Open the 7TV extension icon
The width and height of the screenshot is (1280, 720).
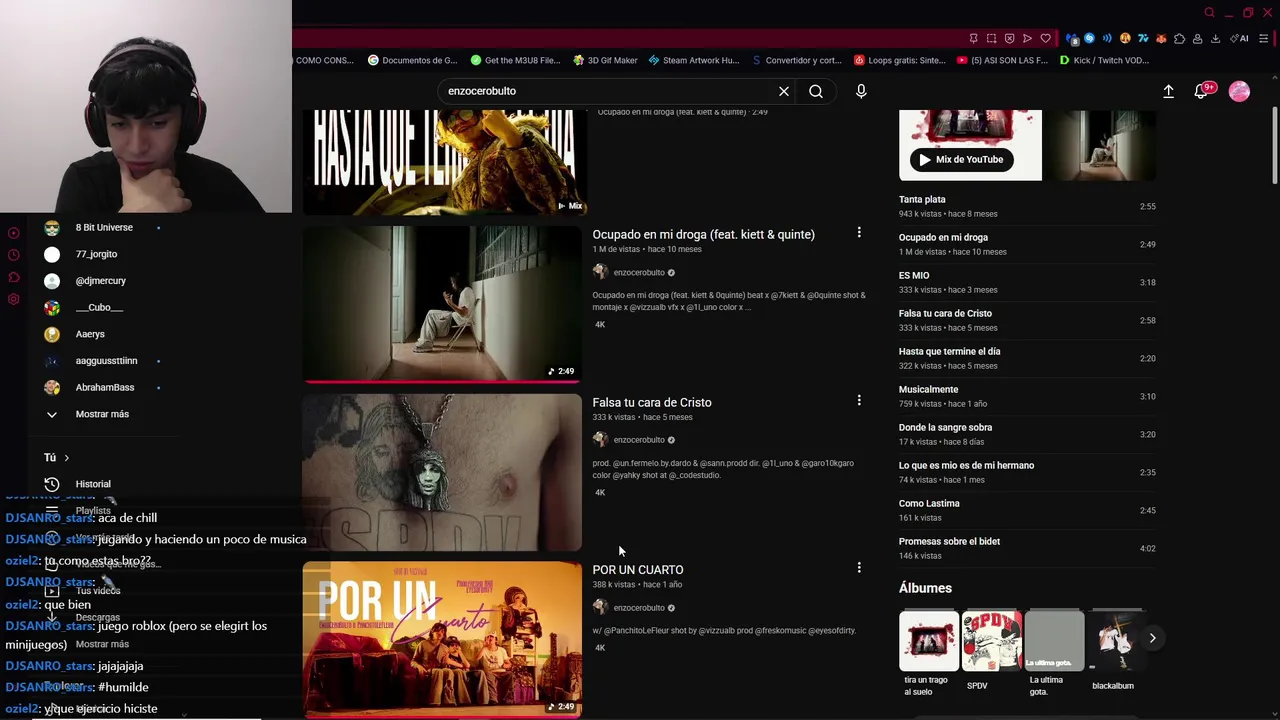[x=1143, y=39]
